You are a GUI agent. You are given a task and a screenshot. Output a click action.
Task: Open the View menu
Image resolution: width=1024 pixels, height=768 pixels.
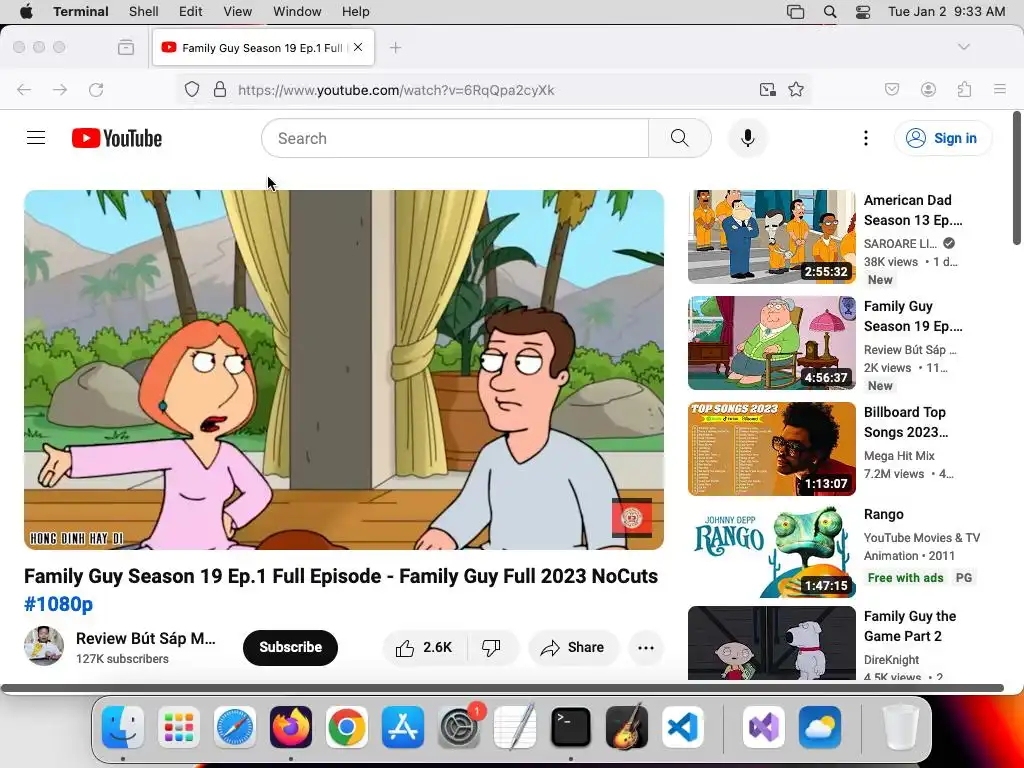click(238, 12)
